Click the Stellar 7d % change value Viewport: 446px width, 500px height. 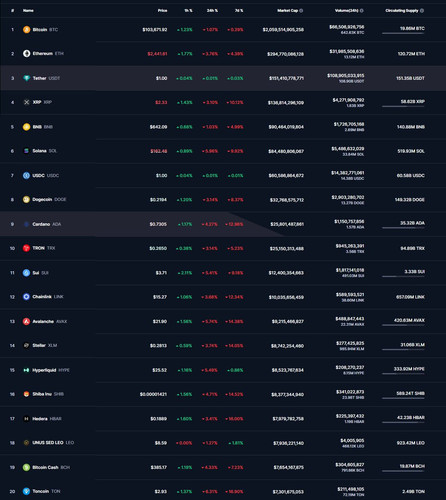[x=234, y=346]
